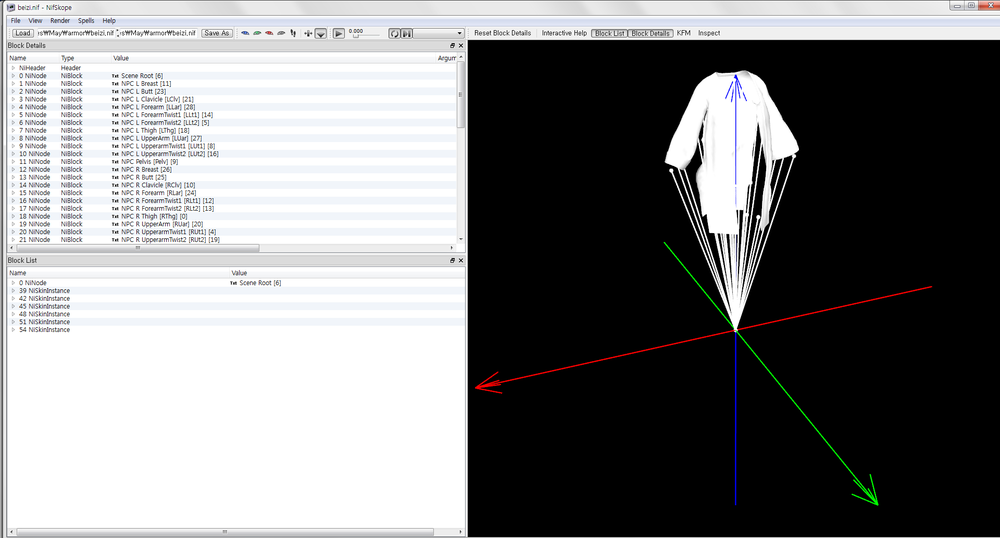The height and width of the screenshot is (538, 1000).
Task: Click Scene Root [6] in Block List
Action: coord(260,283)
